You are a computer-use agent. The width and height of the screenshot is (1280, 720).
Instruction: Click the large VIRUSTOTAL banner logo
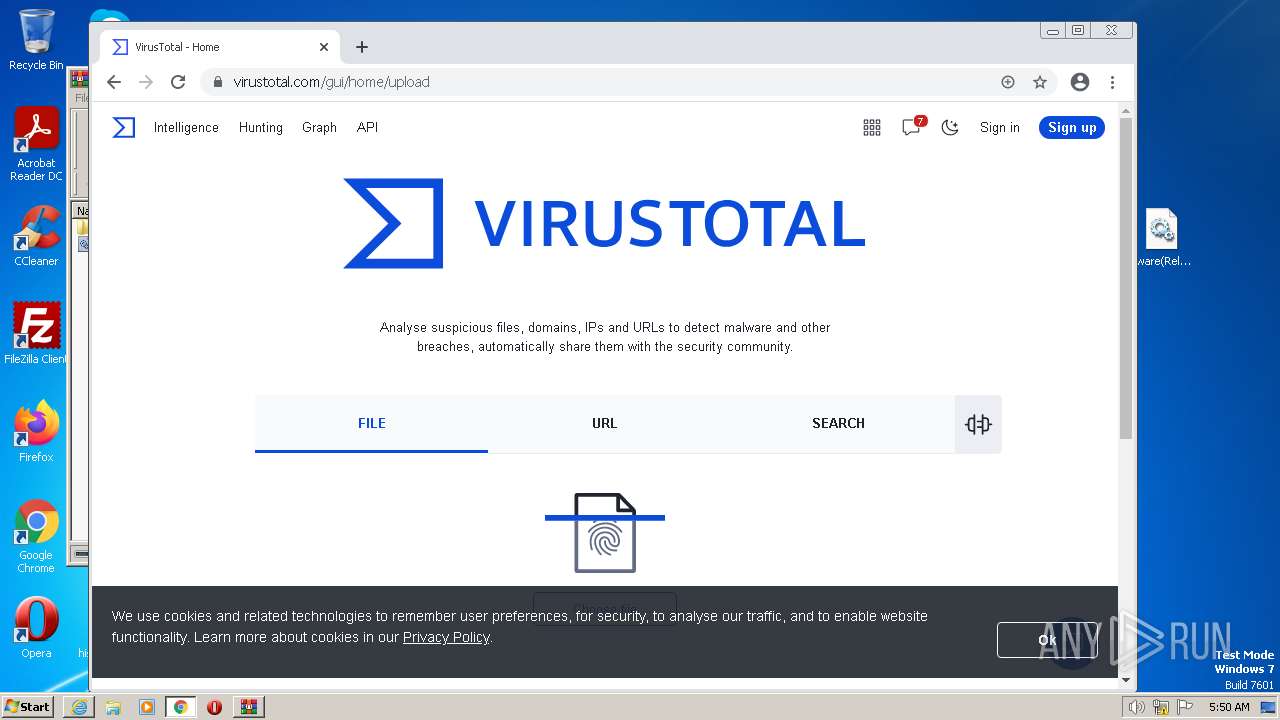coord(604,223)
